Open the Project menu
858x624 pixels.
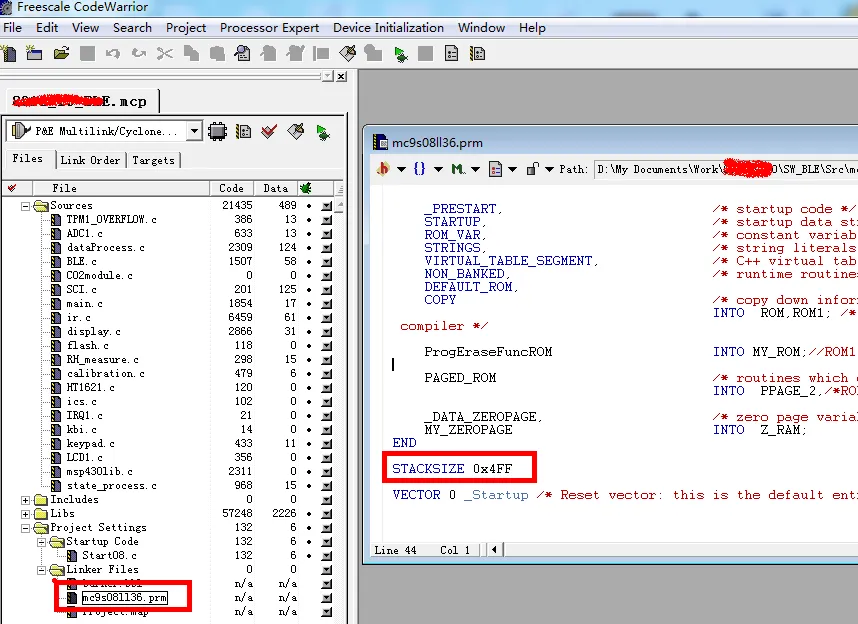tap(186, 27)
